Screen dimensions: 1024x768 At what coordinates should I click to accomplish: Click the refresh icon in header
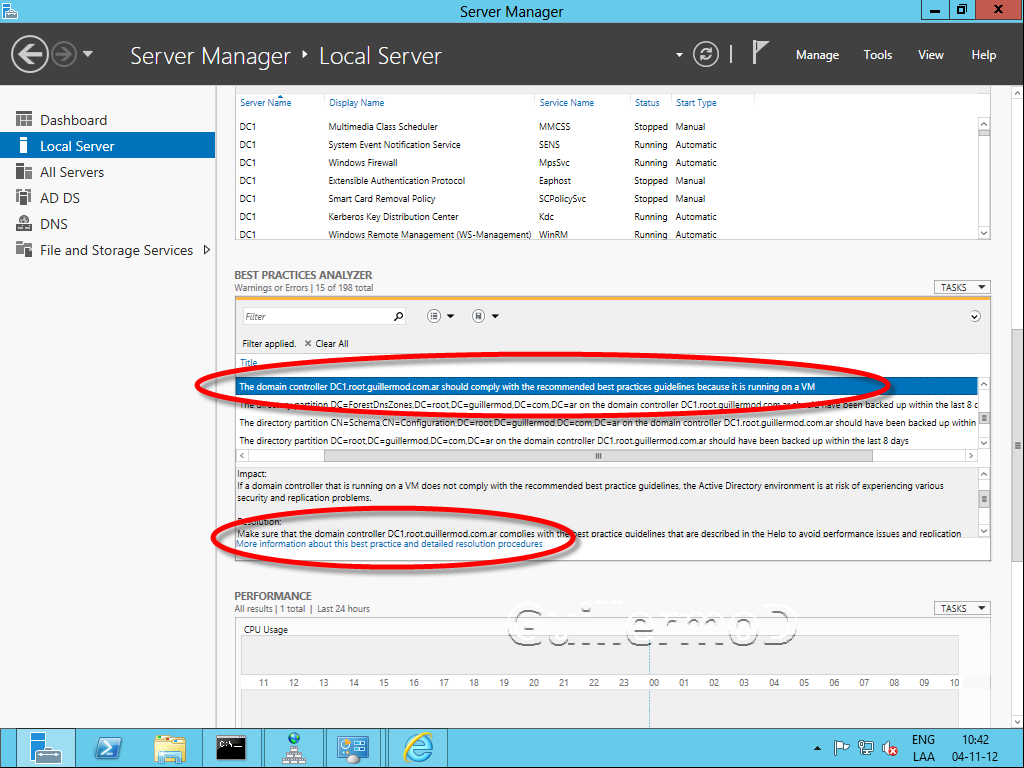pyautogui.click(x=706, y=55)
